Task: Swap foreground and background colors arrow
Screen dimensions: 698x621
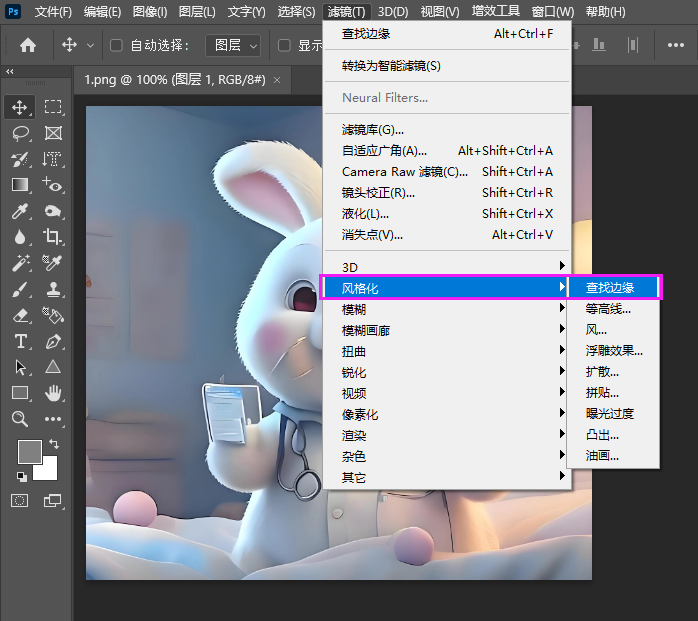Action: pyautogui.click(x=54, y=443)
